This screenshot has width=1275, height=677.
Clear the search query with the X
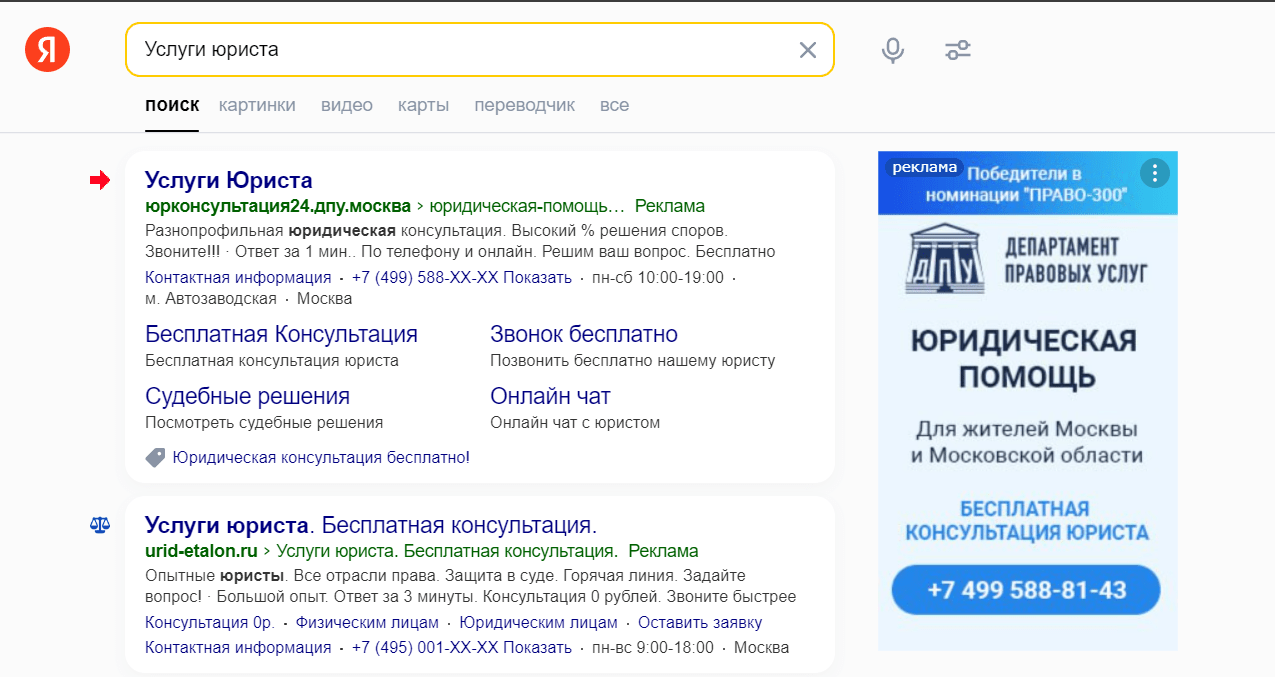(x=808, y=50)
